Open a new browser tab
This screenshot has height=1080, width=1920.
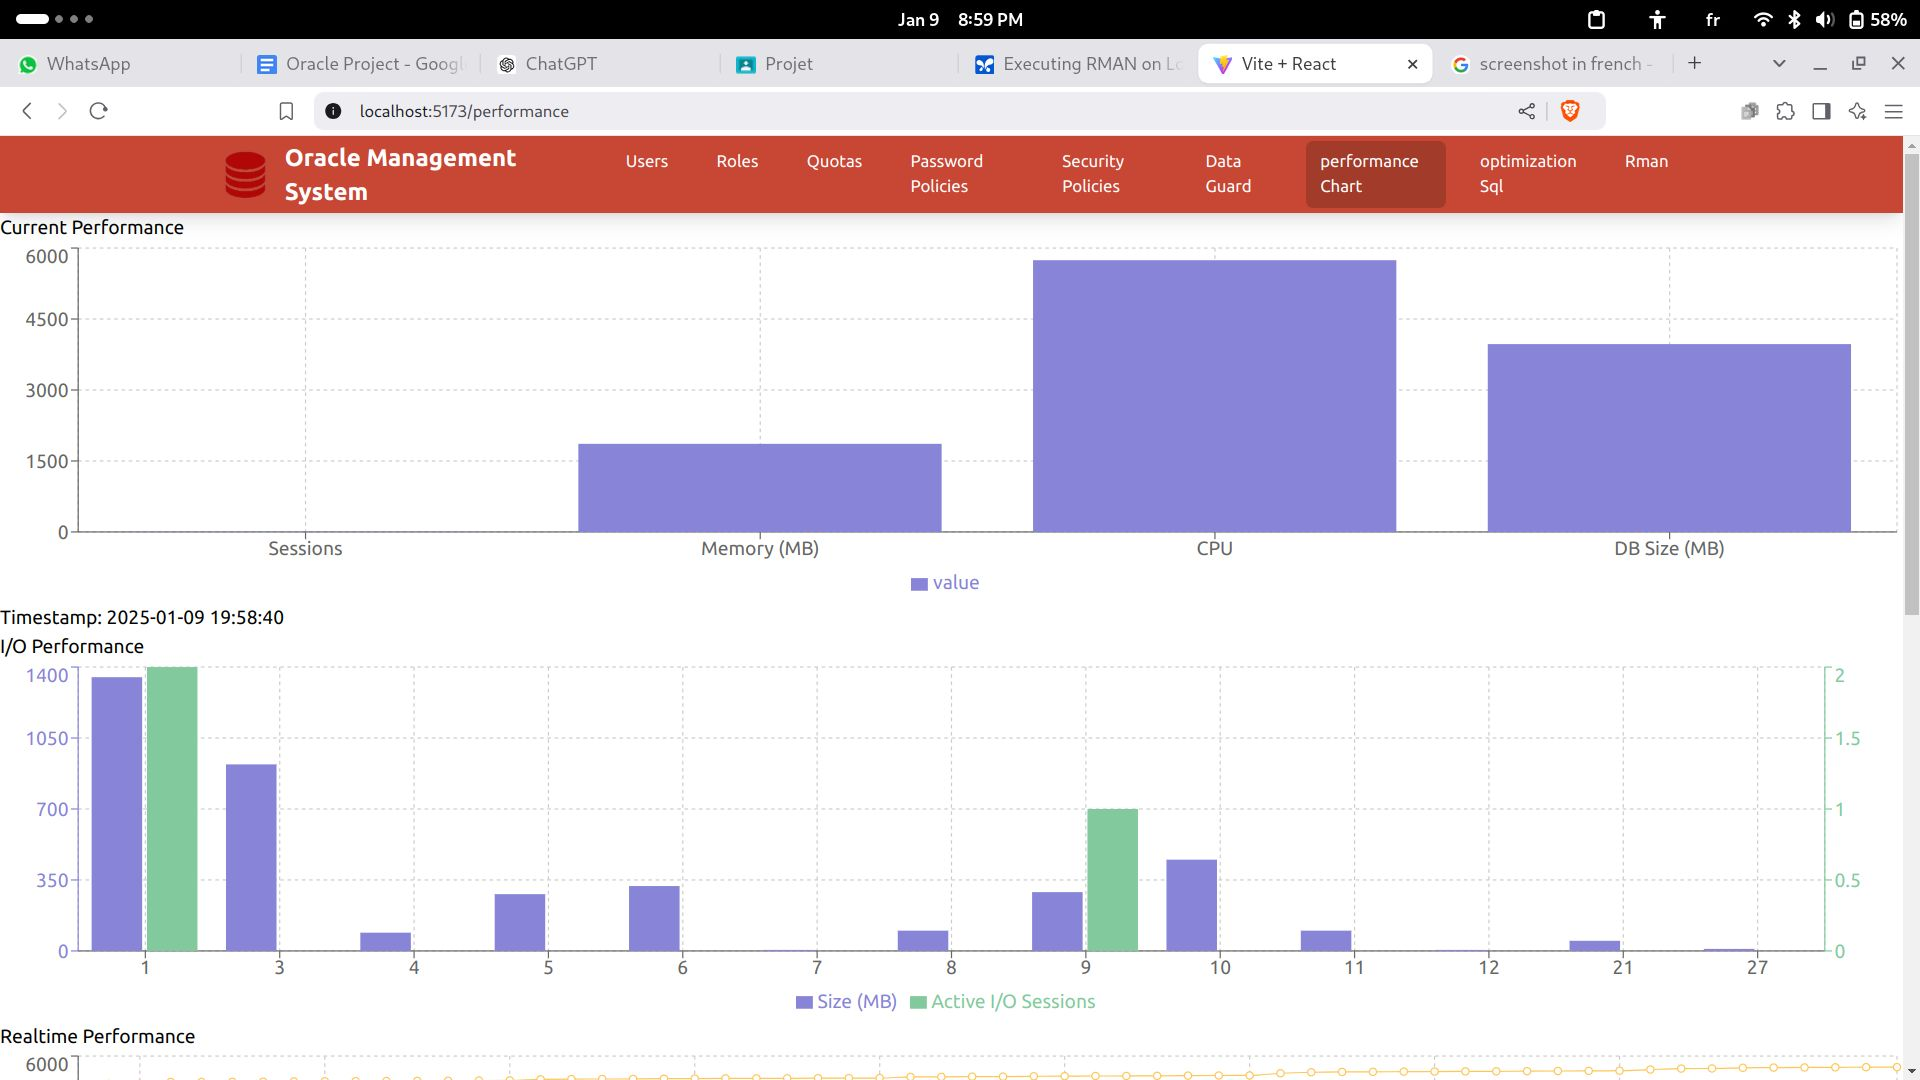click(1694, 62)
